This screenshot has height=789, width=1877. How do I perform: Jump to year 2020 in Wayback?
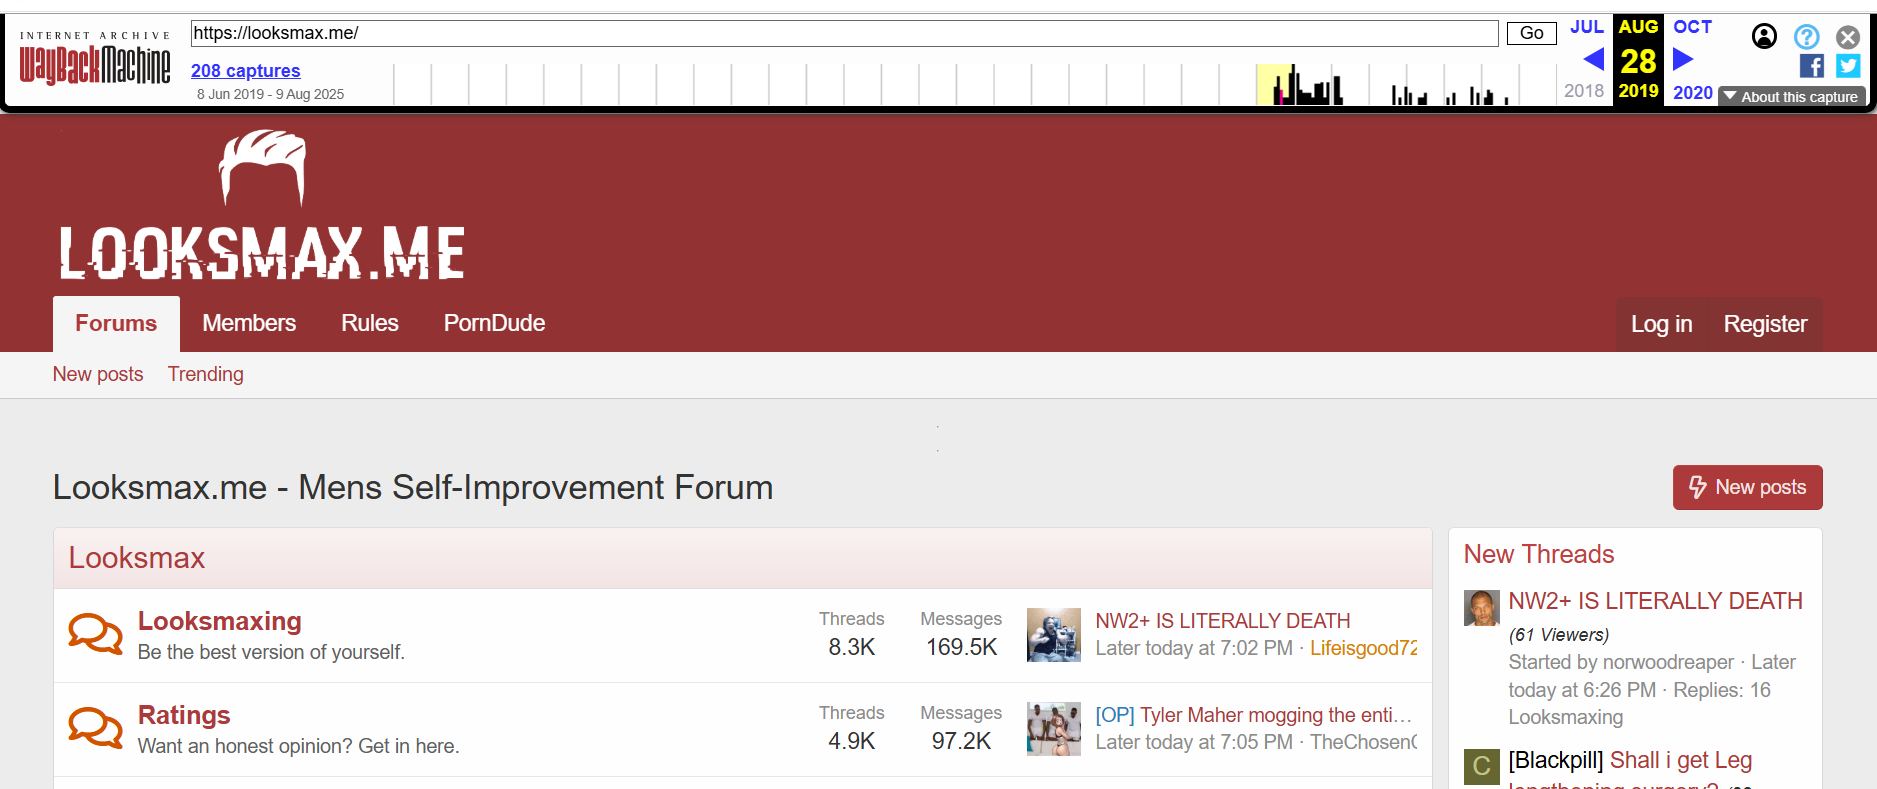(1692, 92)
